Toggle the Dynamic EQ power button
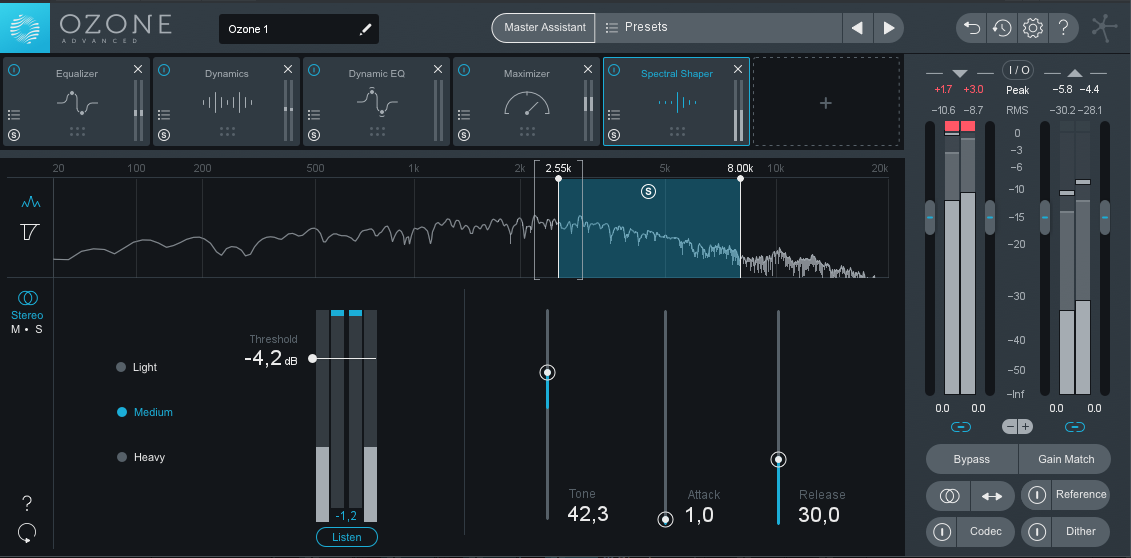This screenshot has width=1131, height=558. (314, 70)
